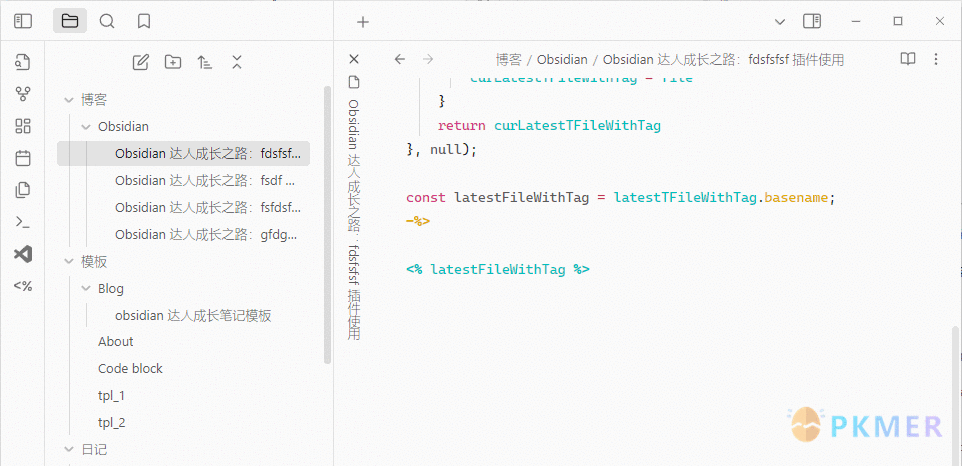The width and height of the screenshot is (962, 466).
Task: Click the -%> closing tag line
Action: pos(418,221)
